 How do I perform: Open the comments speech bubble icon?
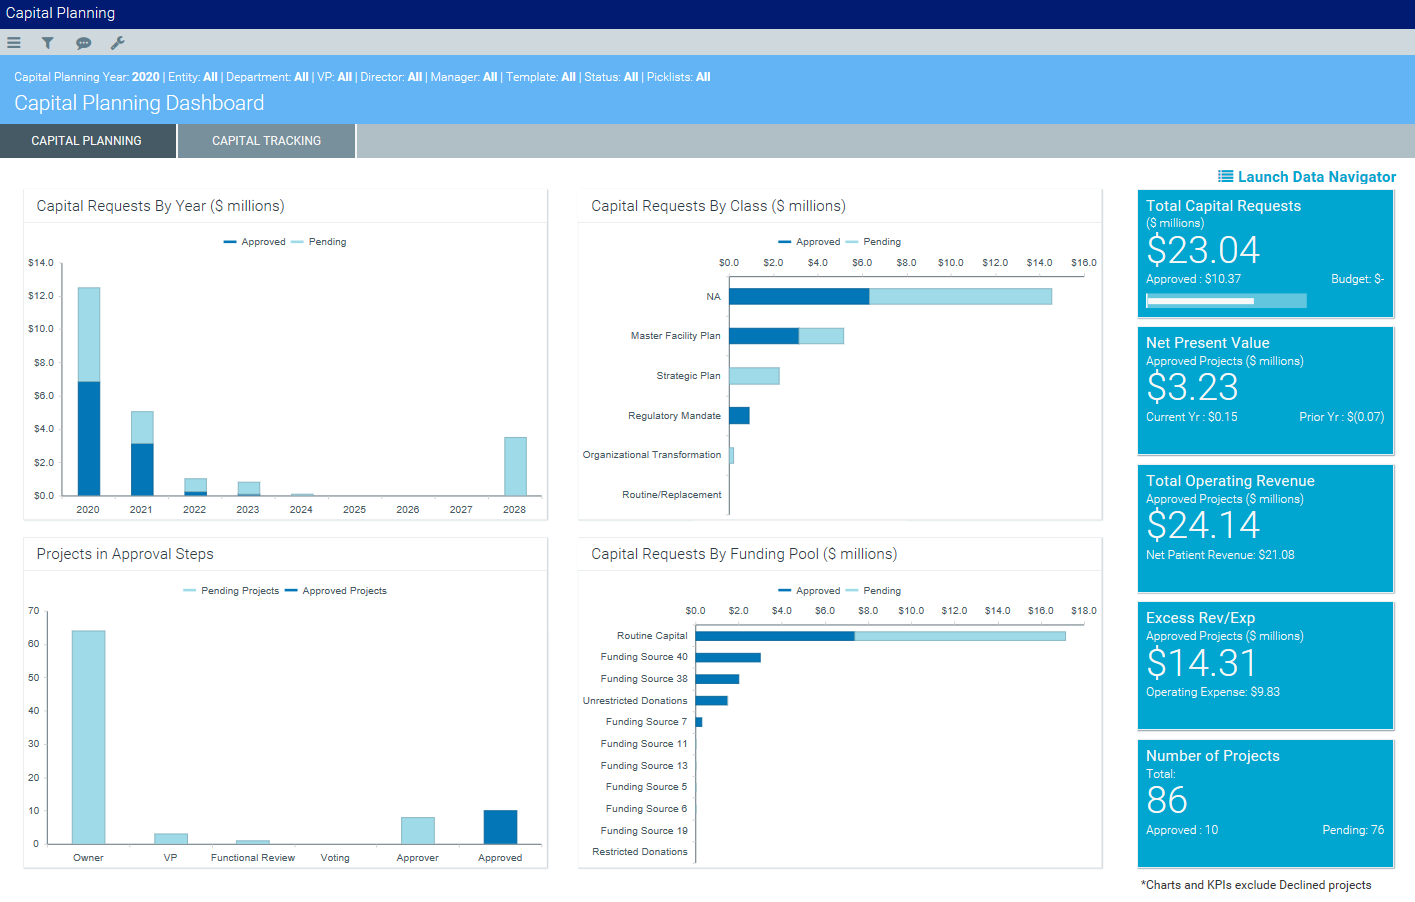pos(83,43)
